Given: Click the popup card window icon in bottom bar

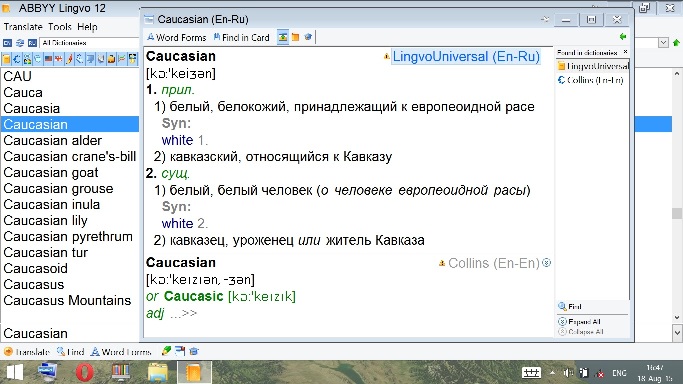Looking at the screenshot, I should 179,351.
